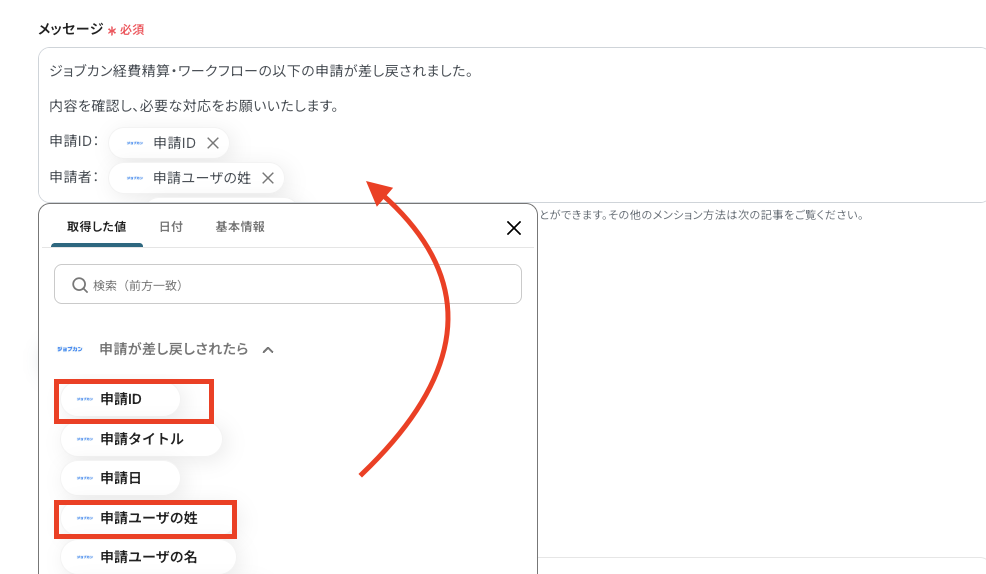Viewport: 986px width, 574px height.
Task: Collapse the 申請が差し戻しされたら section
Action: [268, 350]
